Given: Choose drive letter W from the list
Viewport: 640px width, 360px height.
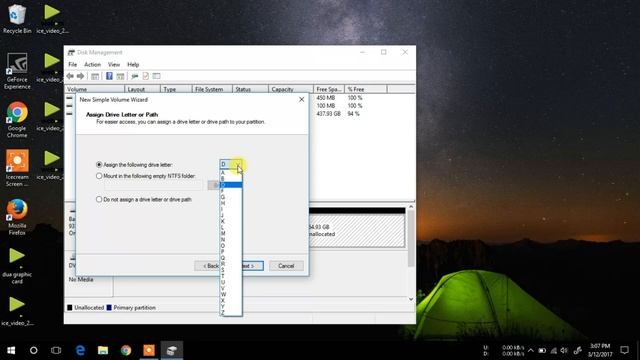Looking at the screenshot, I should [231, 294].
